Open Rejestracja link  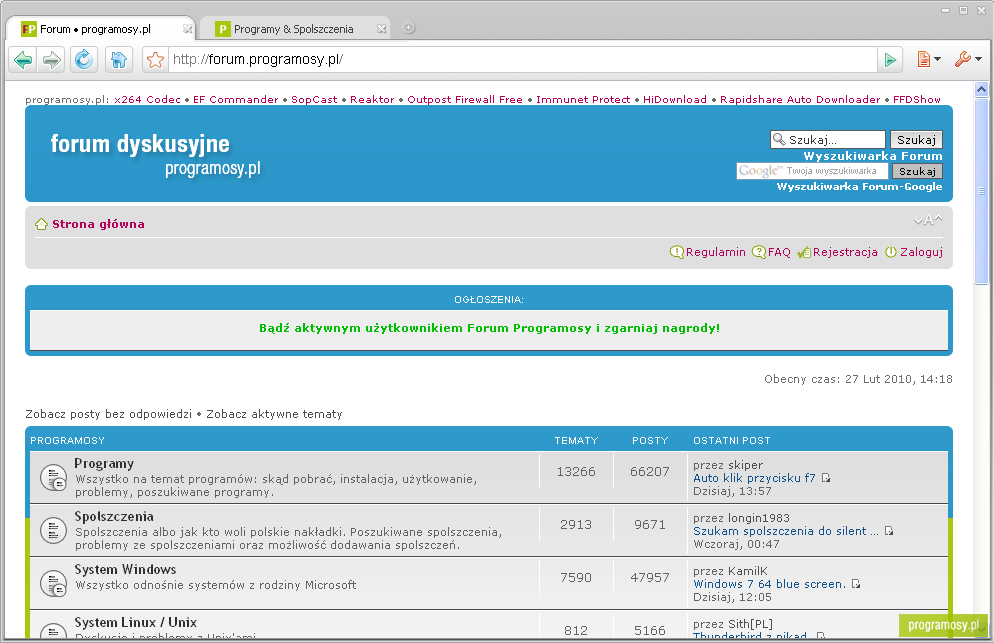click(x=845, y=252)
